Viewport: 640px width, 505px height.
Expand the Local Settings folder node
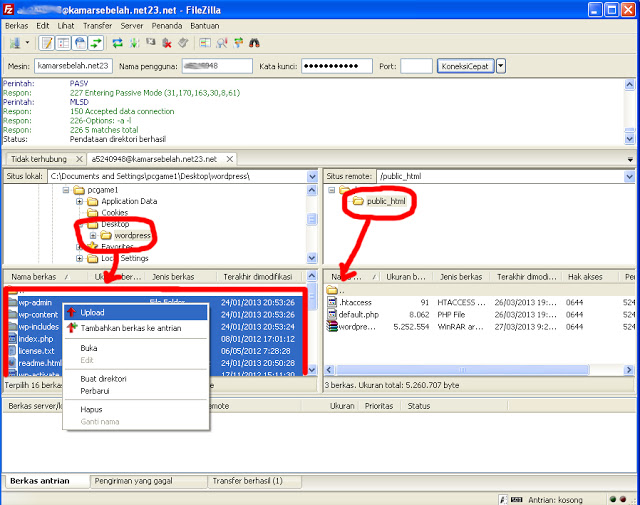(x=80, y=258)
